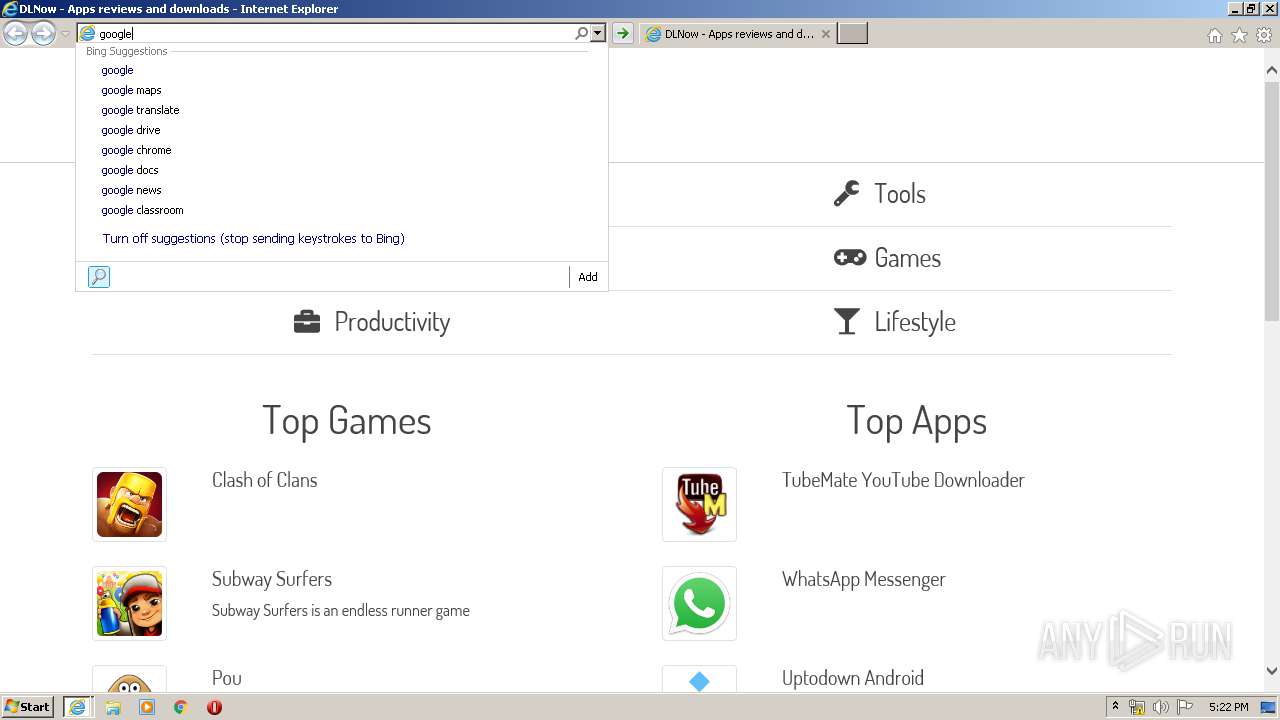
Task: Click the Top Games heading
Action: click(x=347, y=421)
